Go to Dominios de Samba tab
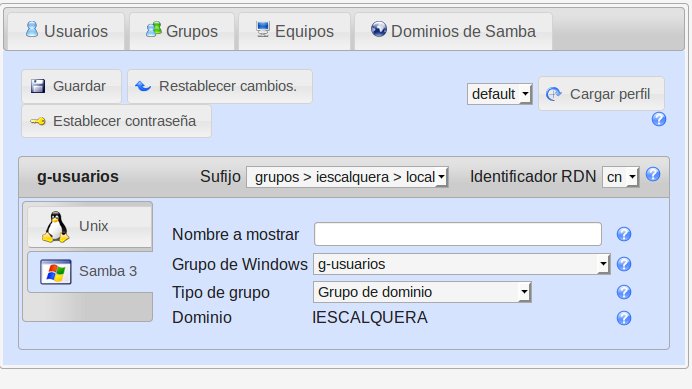Screen dimensions: 692x389 (453, 31)
